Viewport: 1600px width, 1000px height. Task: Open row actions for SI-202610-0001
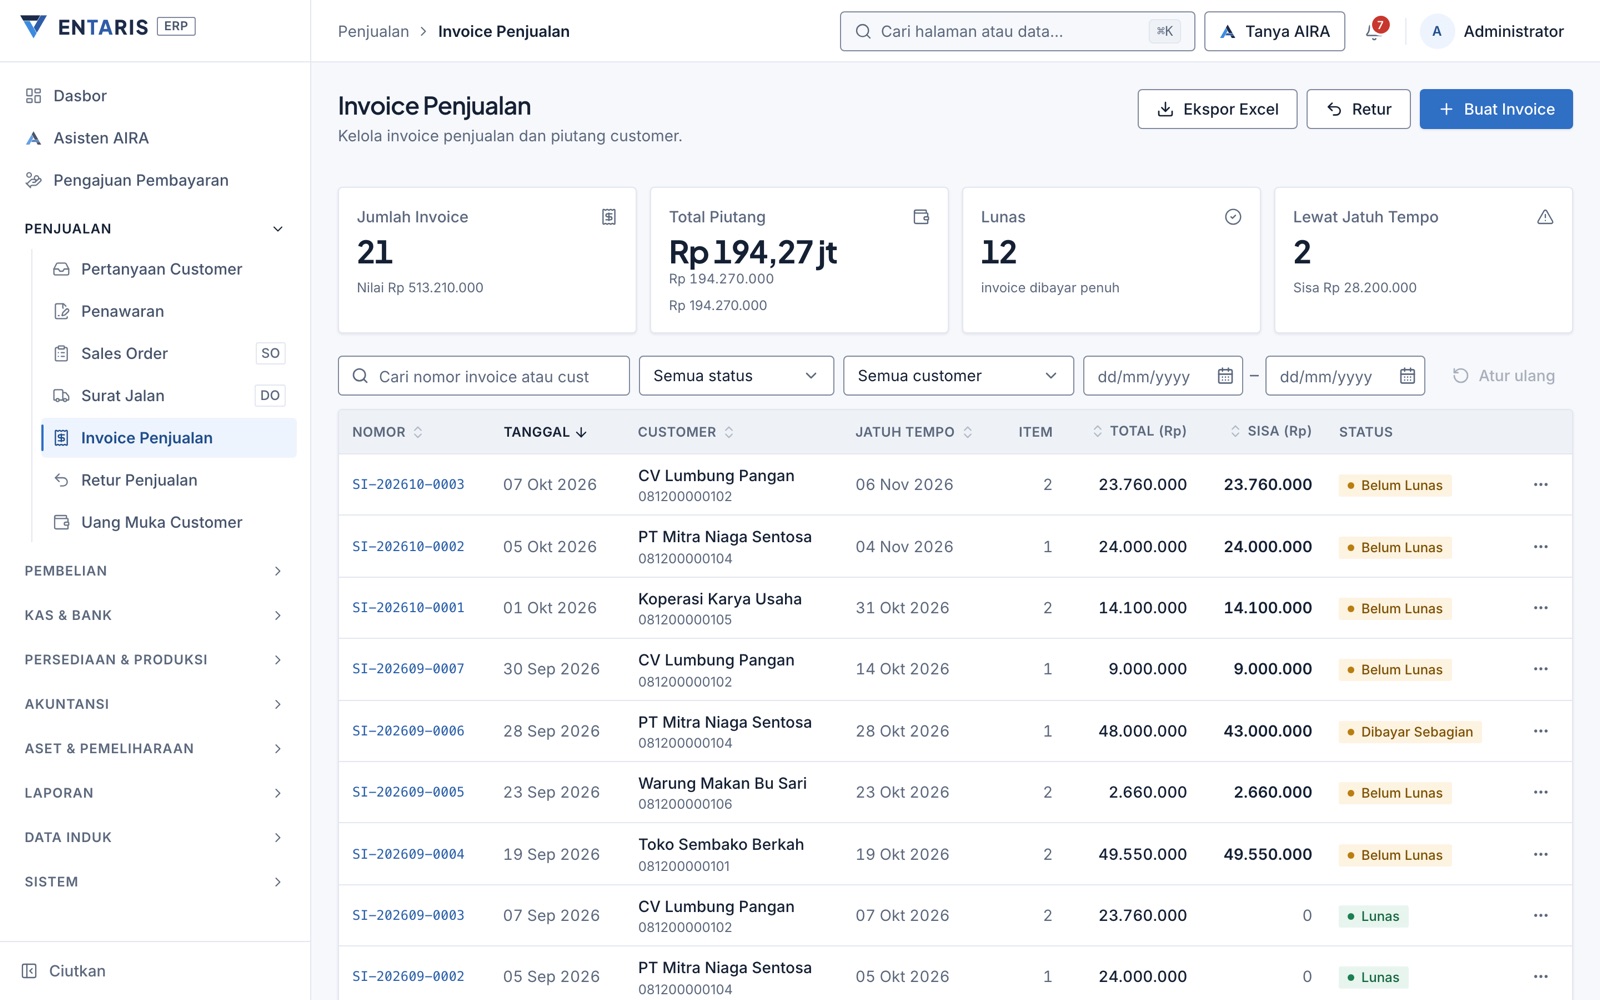(x=1540, y=608)
